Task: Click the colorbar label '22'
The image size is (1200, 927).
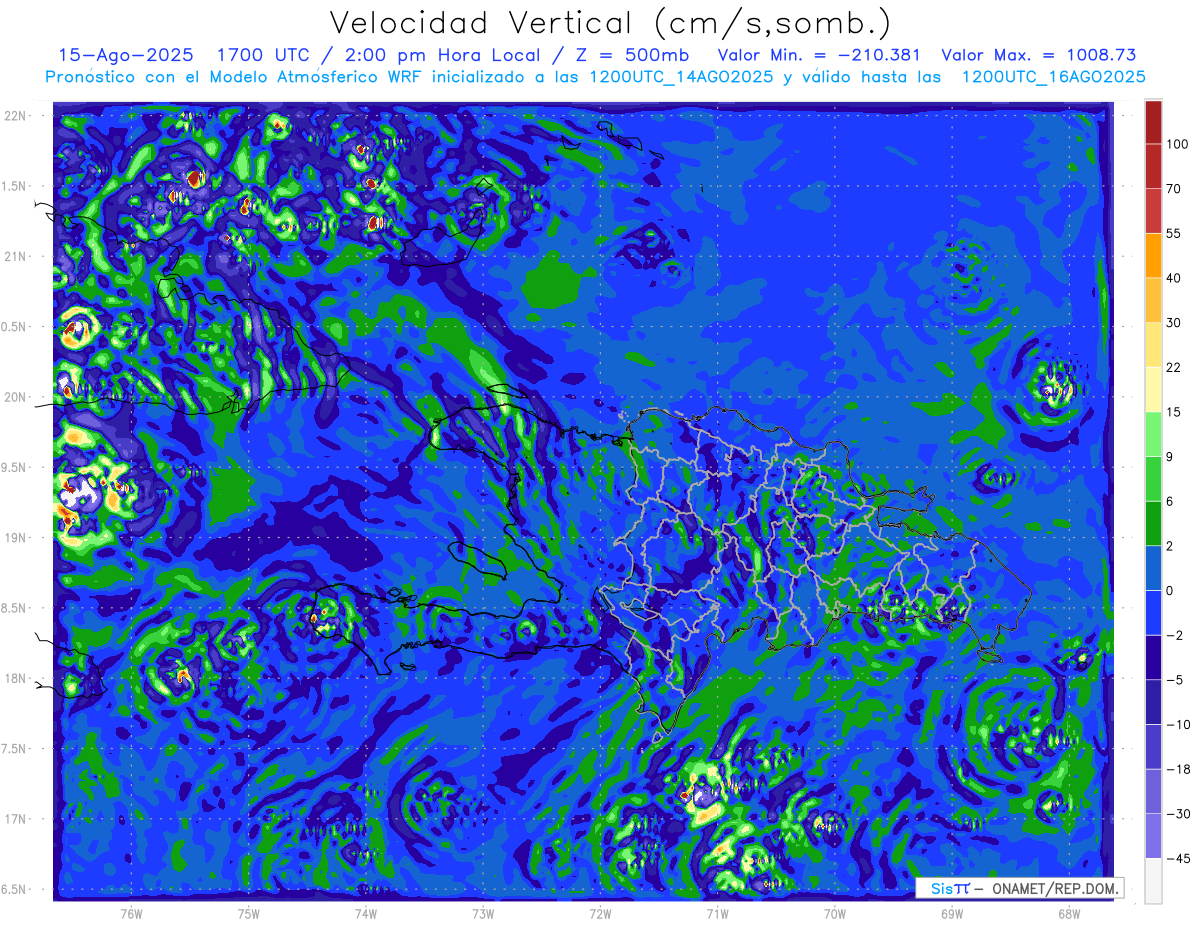Action: click(1174, 367)
